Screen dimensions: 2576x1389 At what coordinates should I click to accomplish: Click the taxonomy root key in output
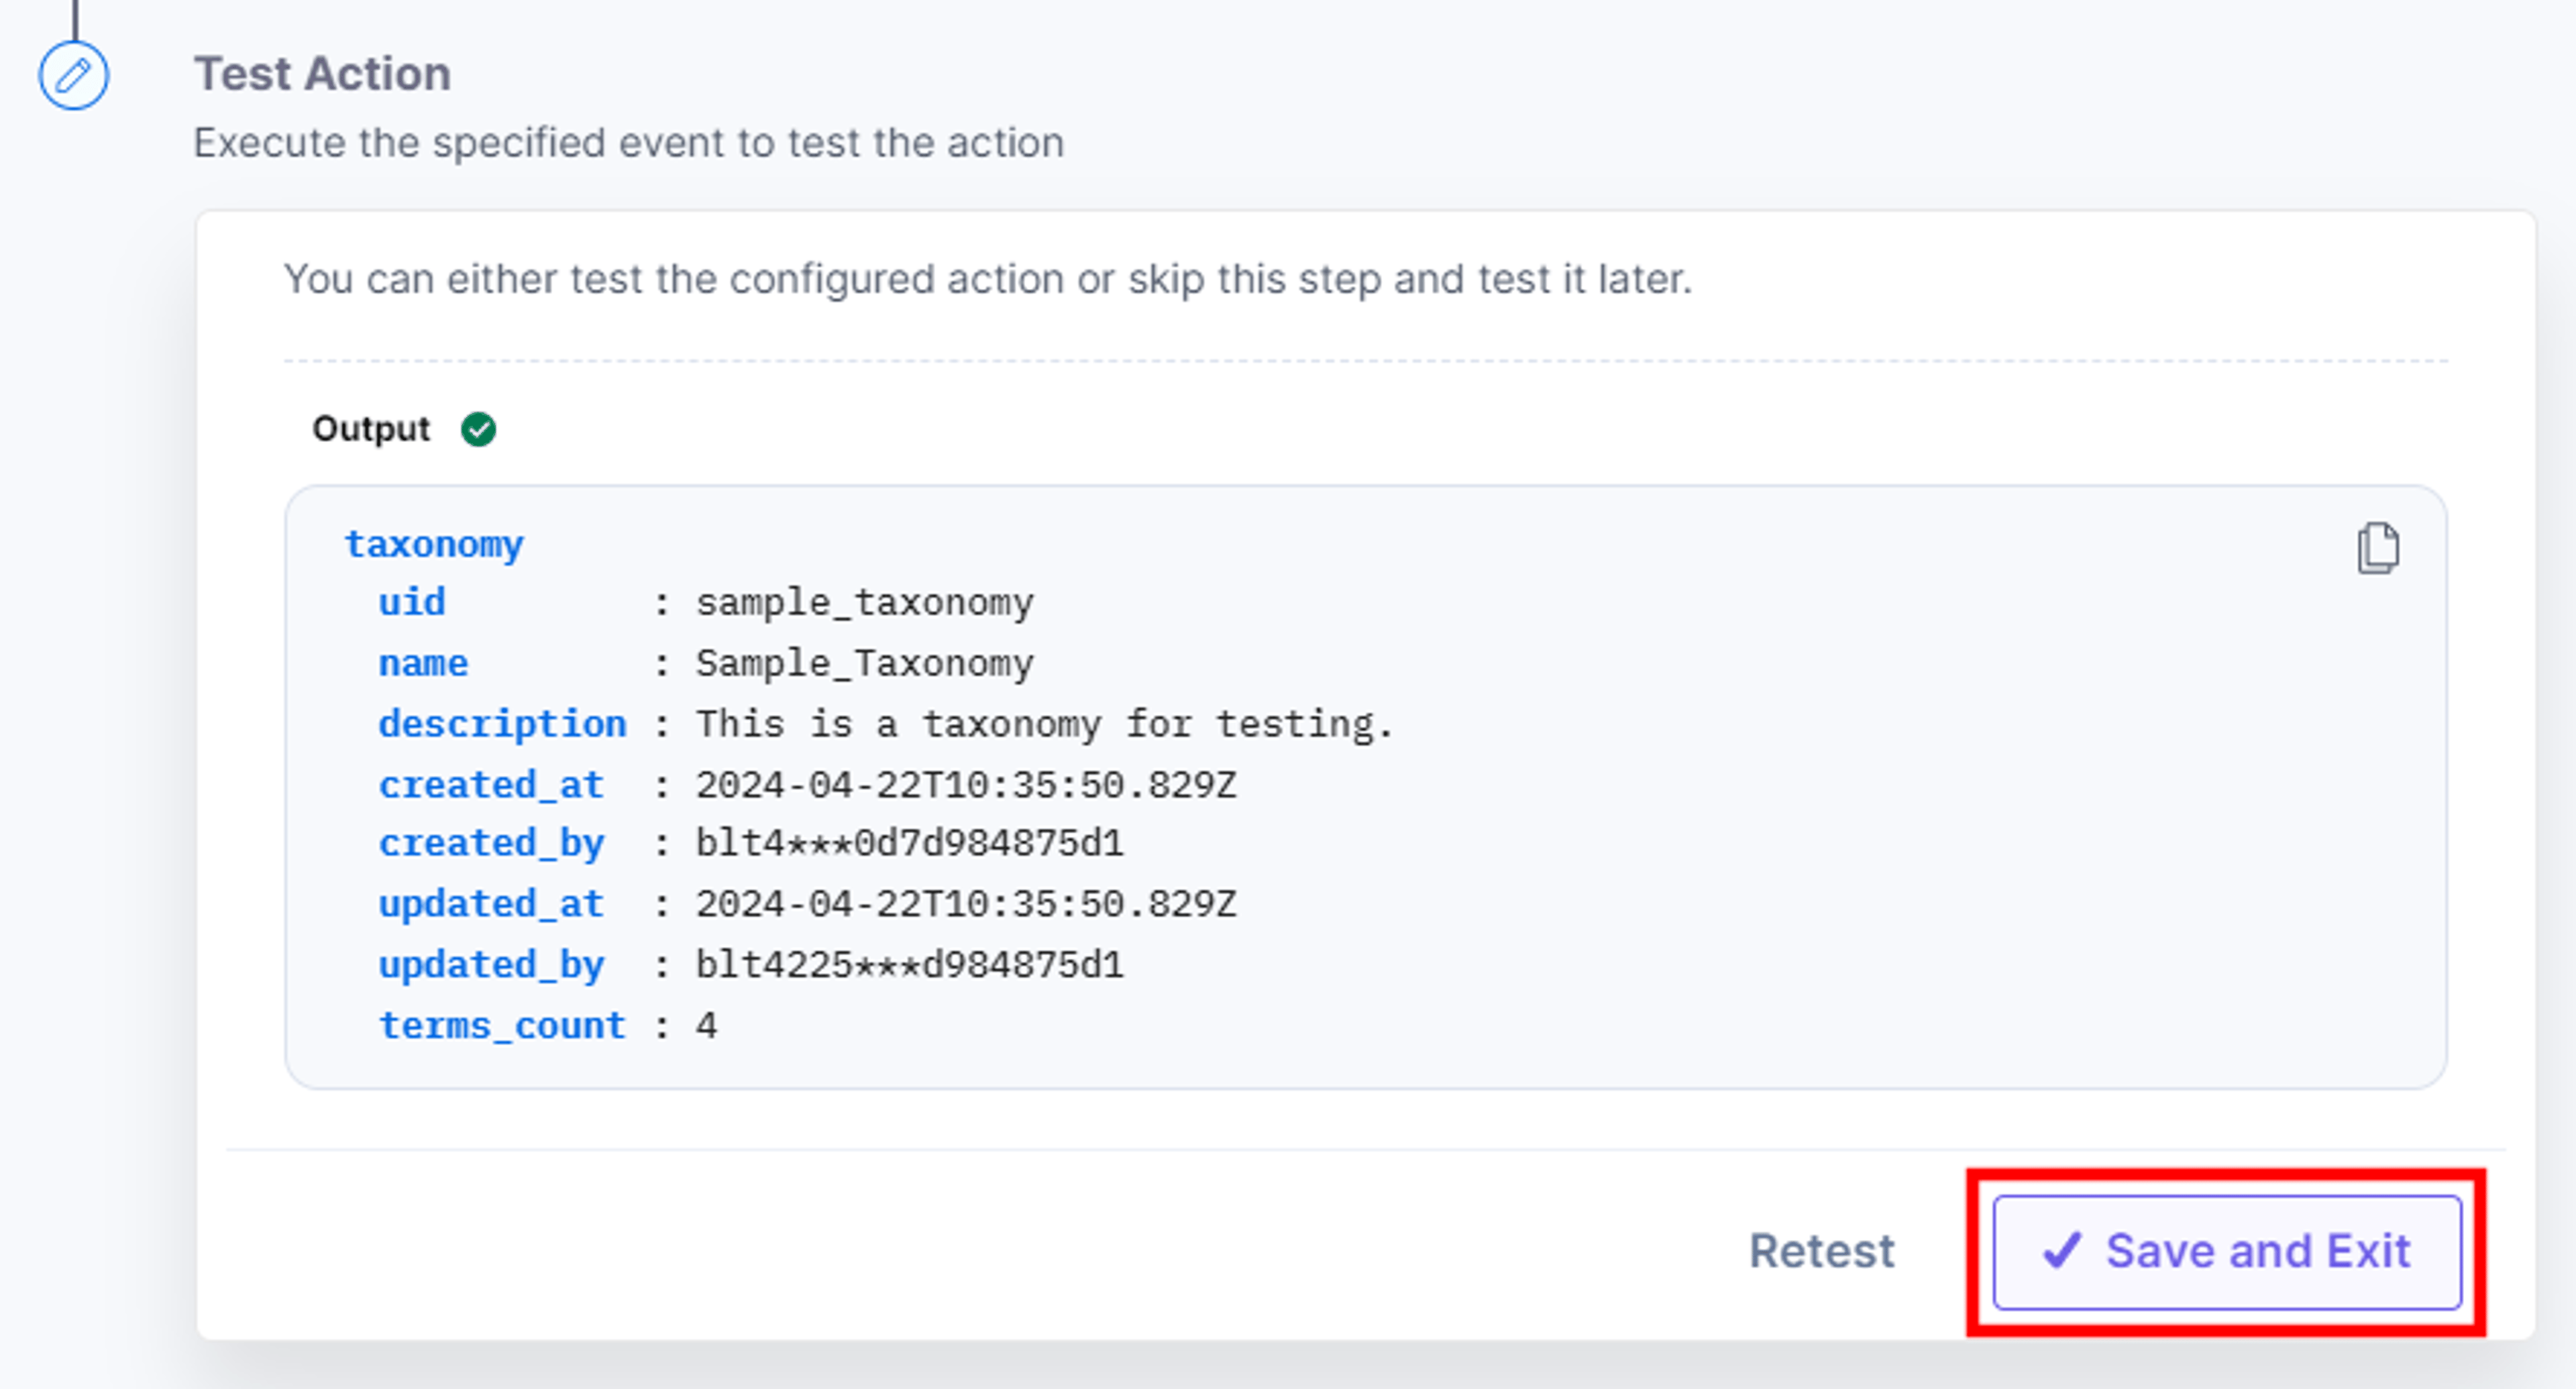tap(434, 545)
